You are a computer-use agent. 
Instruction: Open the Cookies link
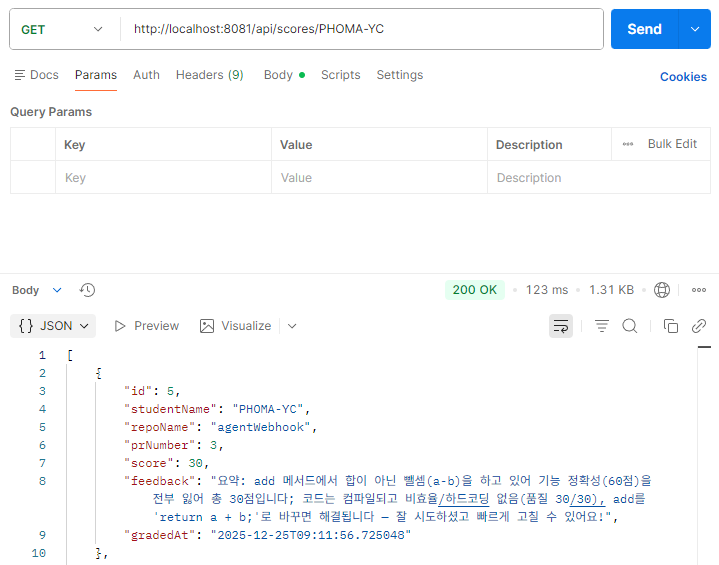683,77
